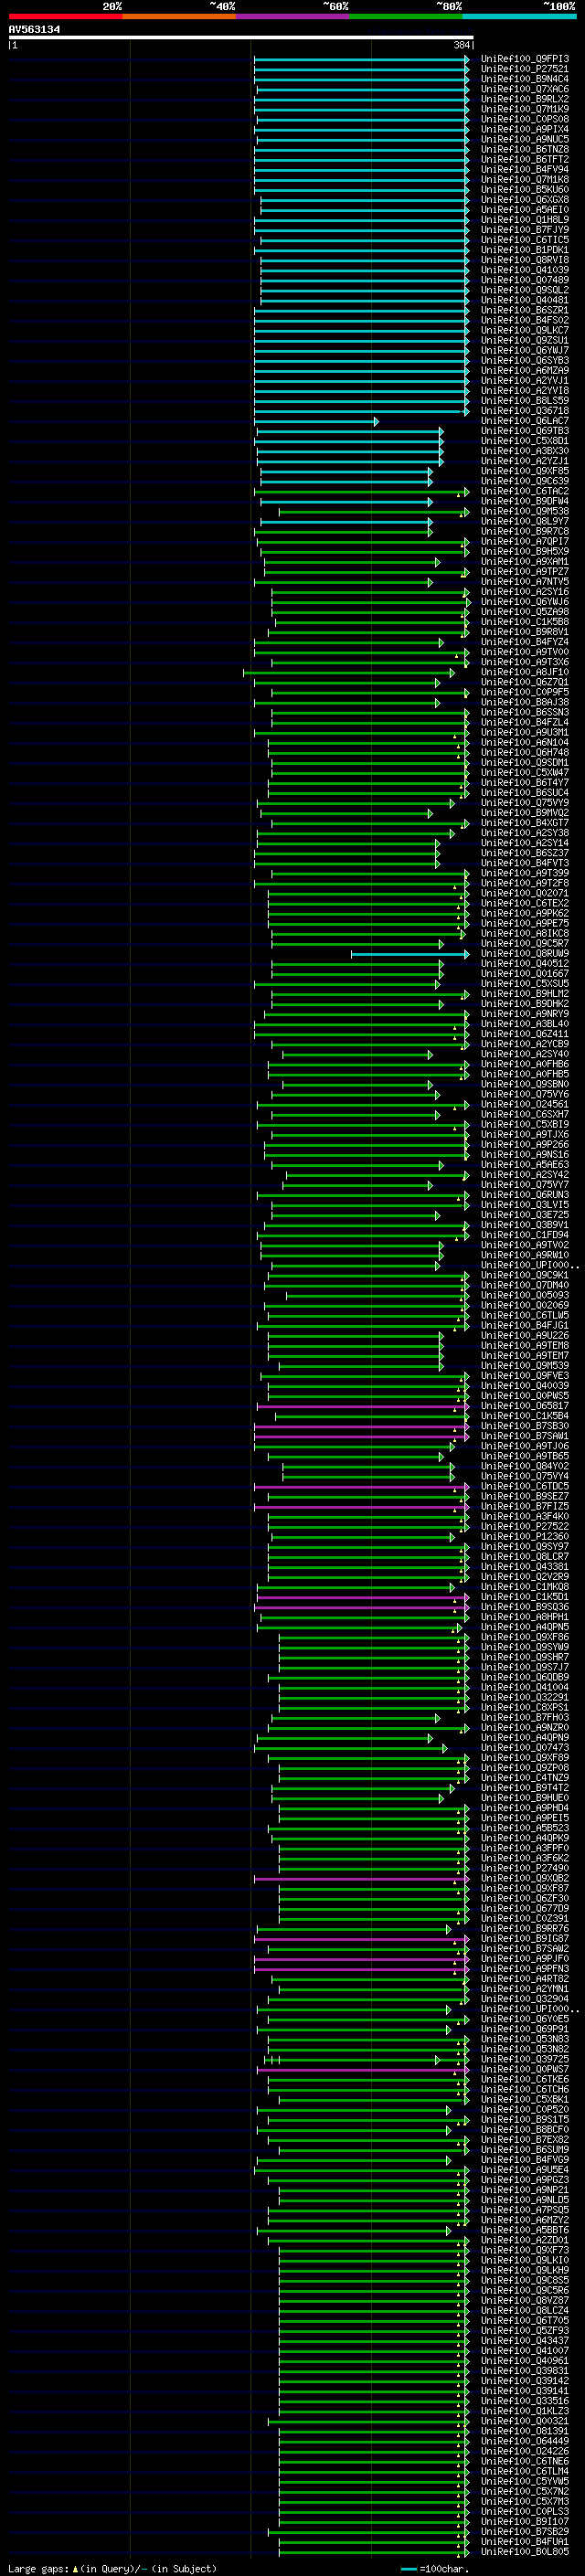Select hit label UniRef100_A9NUC5
Image resolution: width=585 pixels, height=2576 pixels.
coord(525,140)
